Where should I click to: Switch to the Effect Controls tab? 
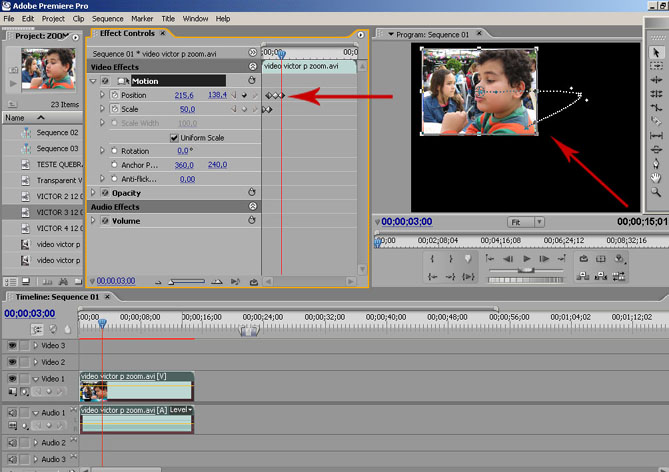click(x=126, y=33)
